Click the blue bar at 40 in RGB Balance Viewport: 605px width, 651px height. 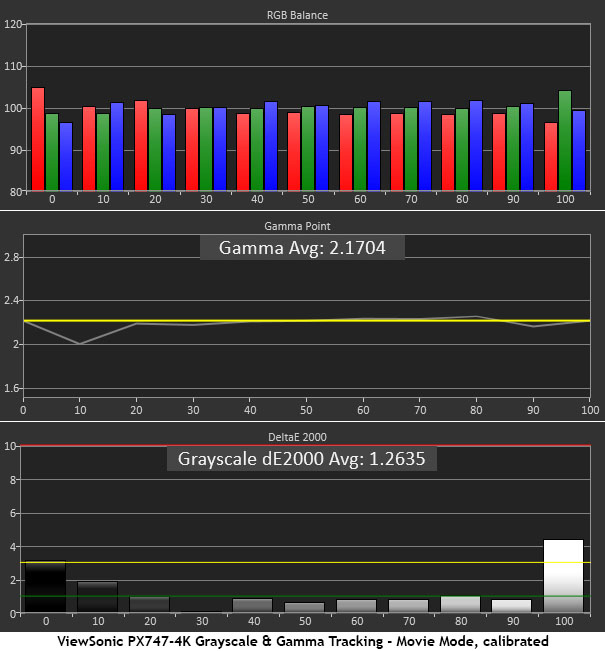pos(270,146)
